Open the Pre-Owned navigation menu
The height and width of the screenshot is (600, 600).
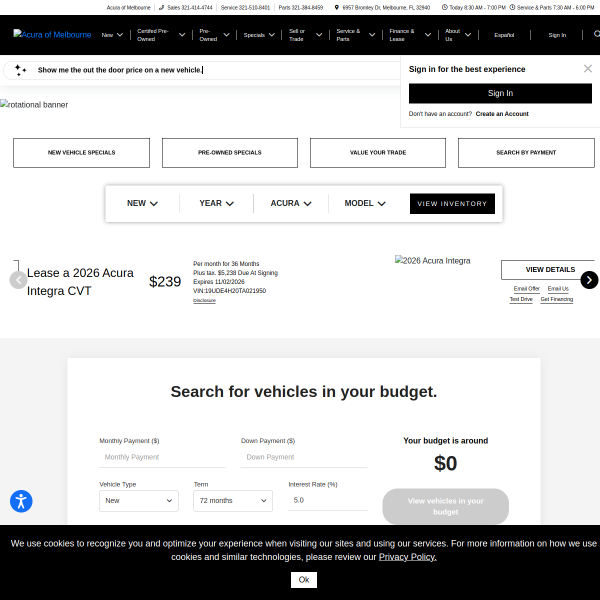coord(214,35)
